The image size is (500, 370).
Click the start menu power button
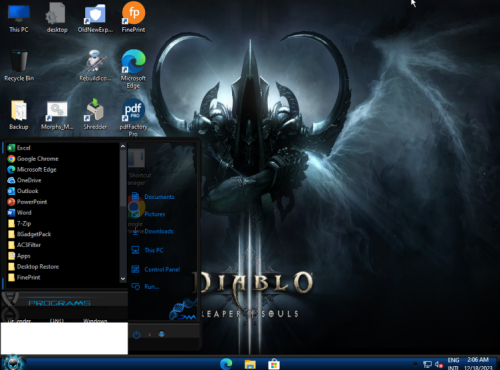[x=136, y=335]
